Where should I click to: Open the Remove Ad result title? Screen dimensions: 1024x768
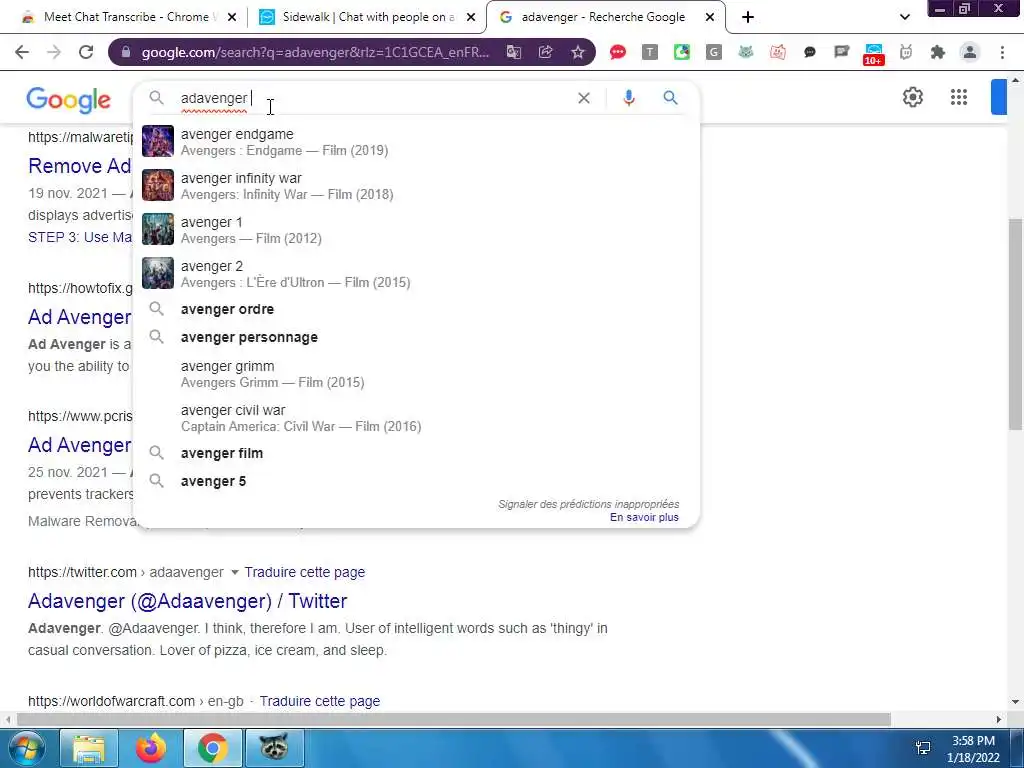tap(80, 166)
